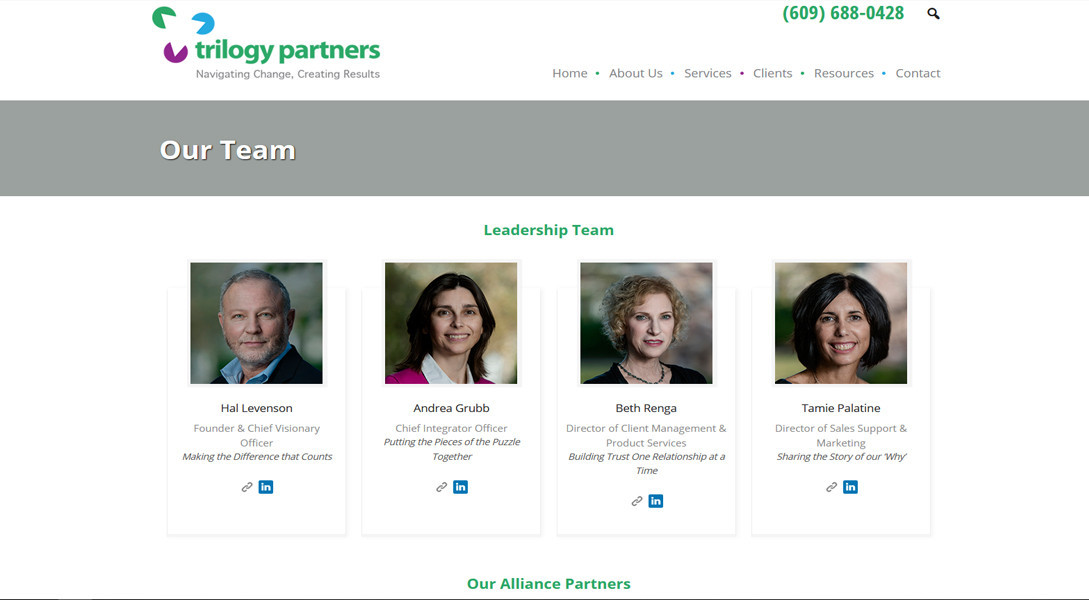Click Hal Levenson's chain link icon

pos(247,487)
